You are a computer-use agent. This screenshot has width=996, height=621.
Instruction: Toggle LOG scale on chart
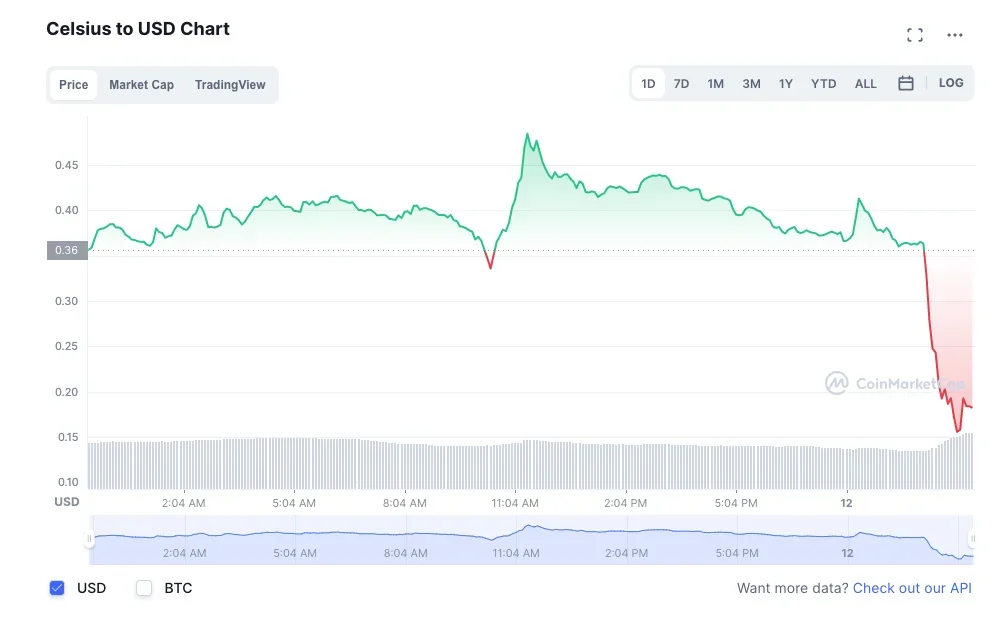click(x=951, y=83)
